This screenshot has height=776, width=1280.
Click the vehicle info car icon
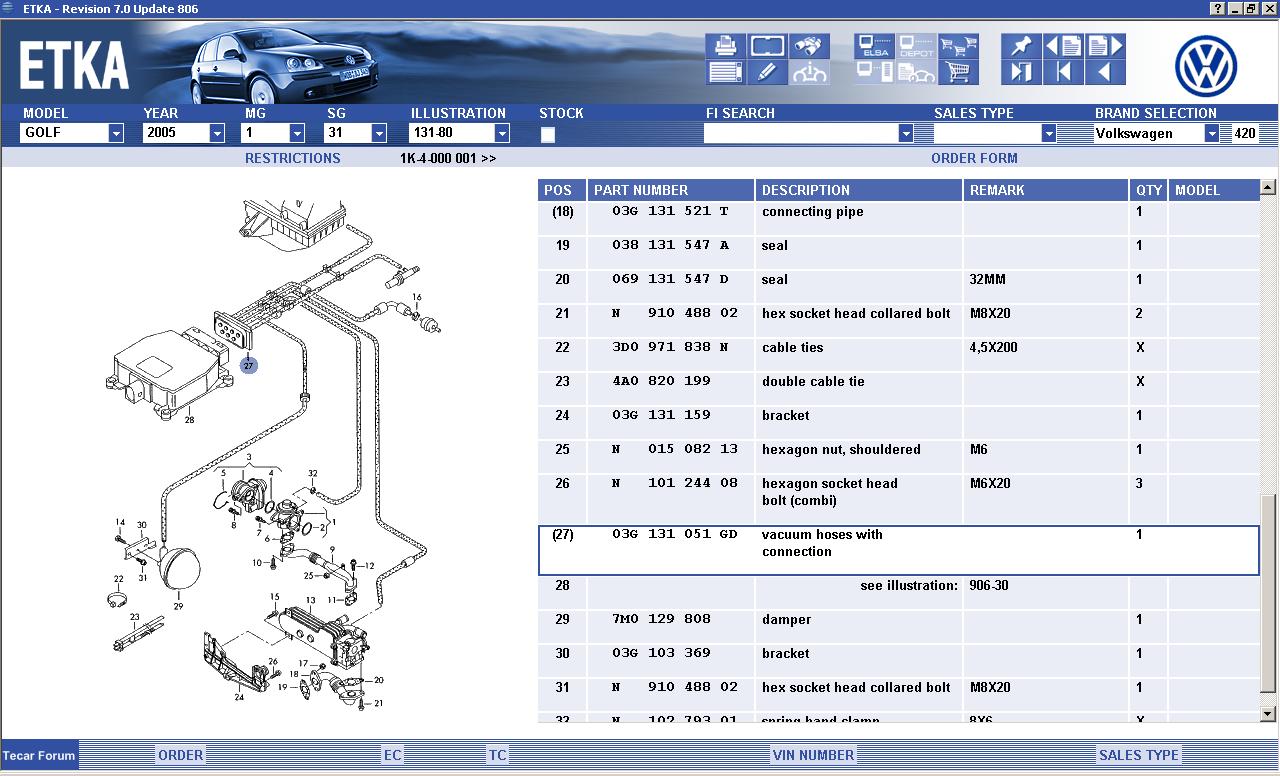pos(808,72)
